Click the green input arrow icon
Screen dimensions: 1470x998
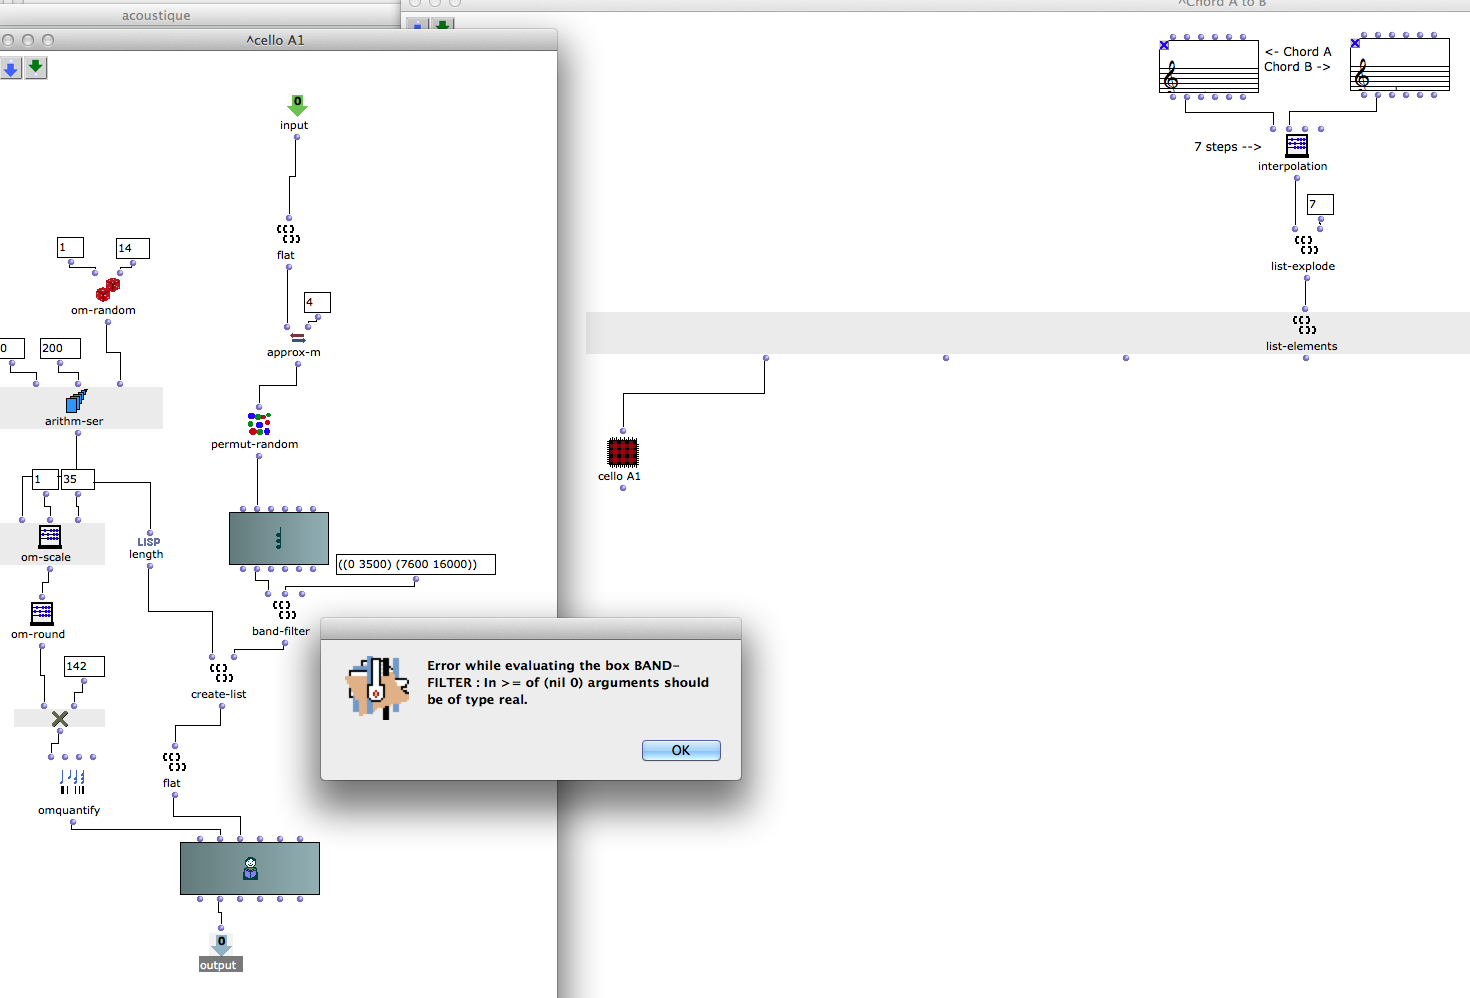[297, 105]
